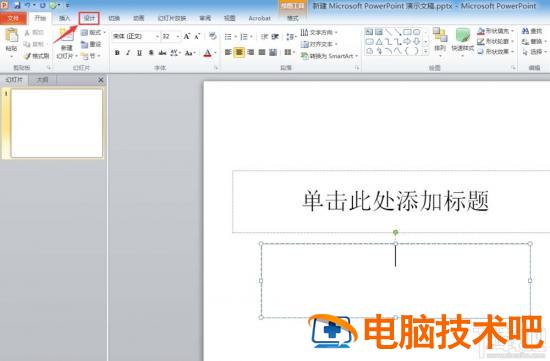Image resolution: width=550 pixels, height=361 pixels.
Task: Open the font name dropdown
Action: 157,36
